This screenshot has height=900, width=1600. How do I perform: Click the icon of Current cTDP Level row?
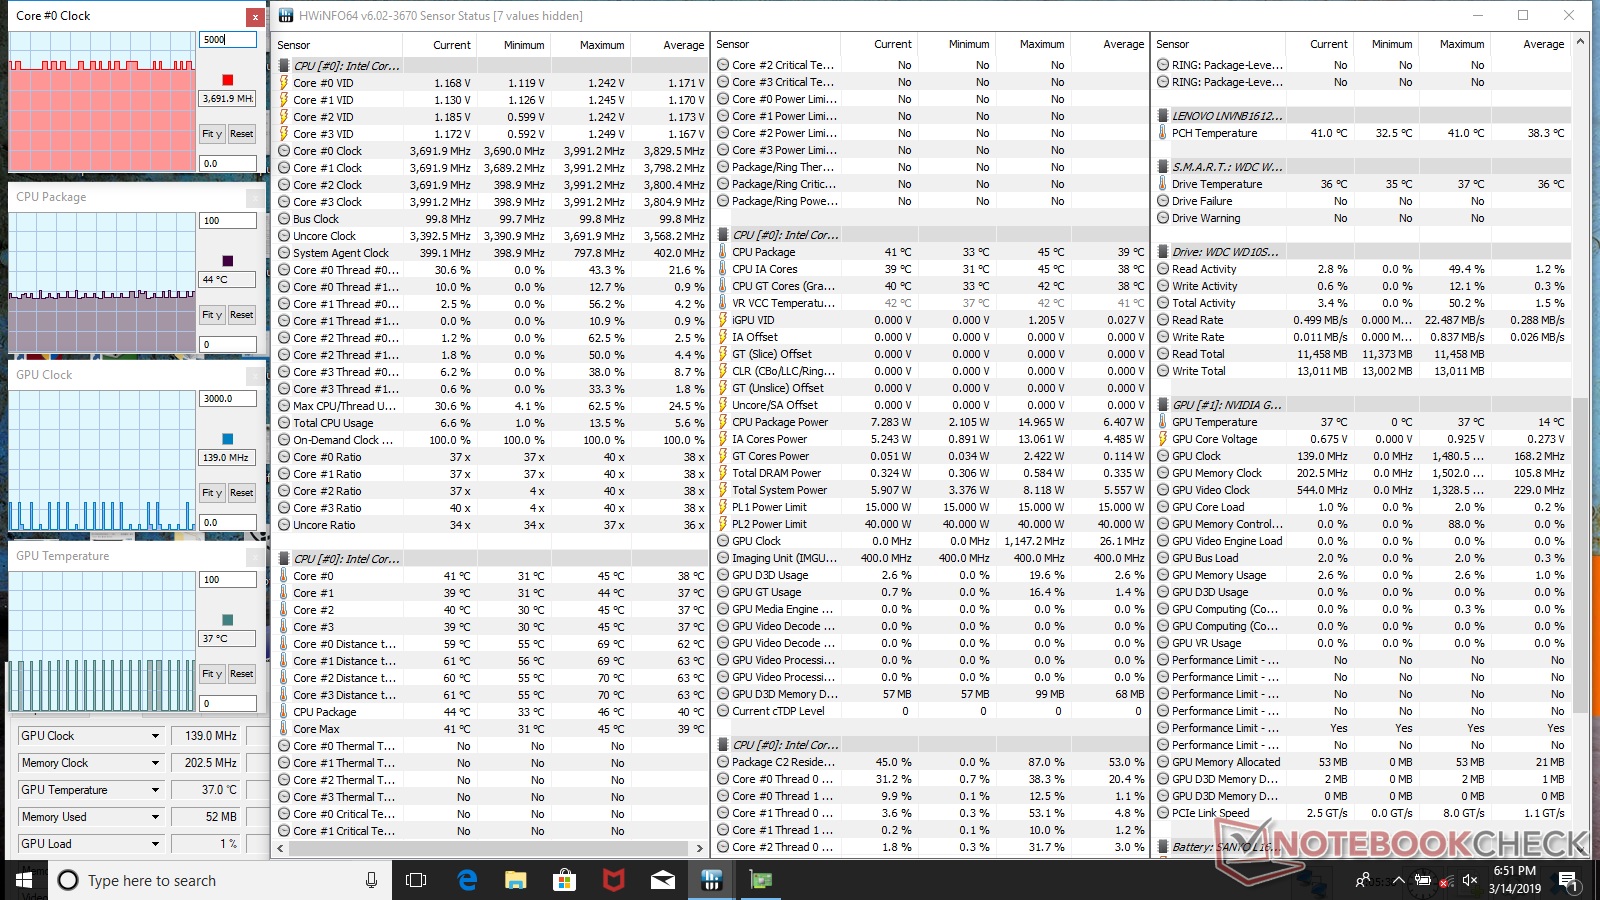(x=723, y=711)
